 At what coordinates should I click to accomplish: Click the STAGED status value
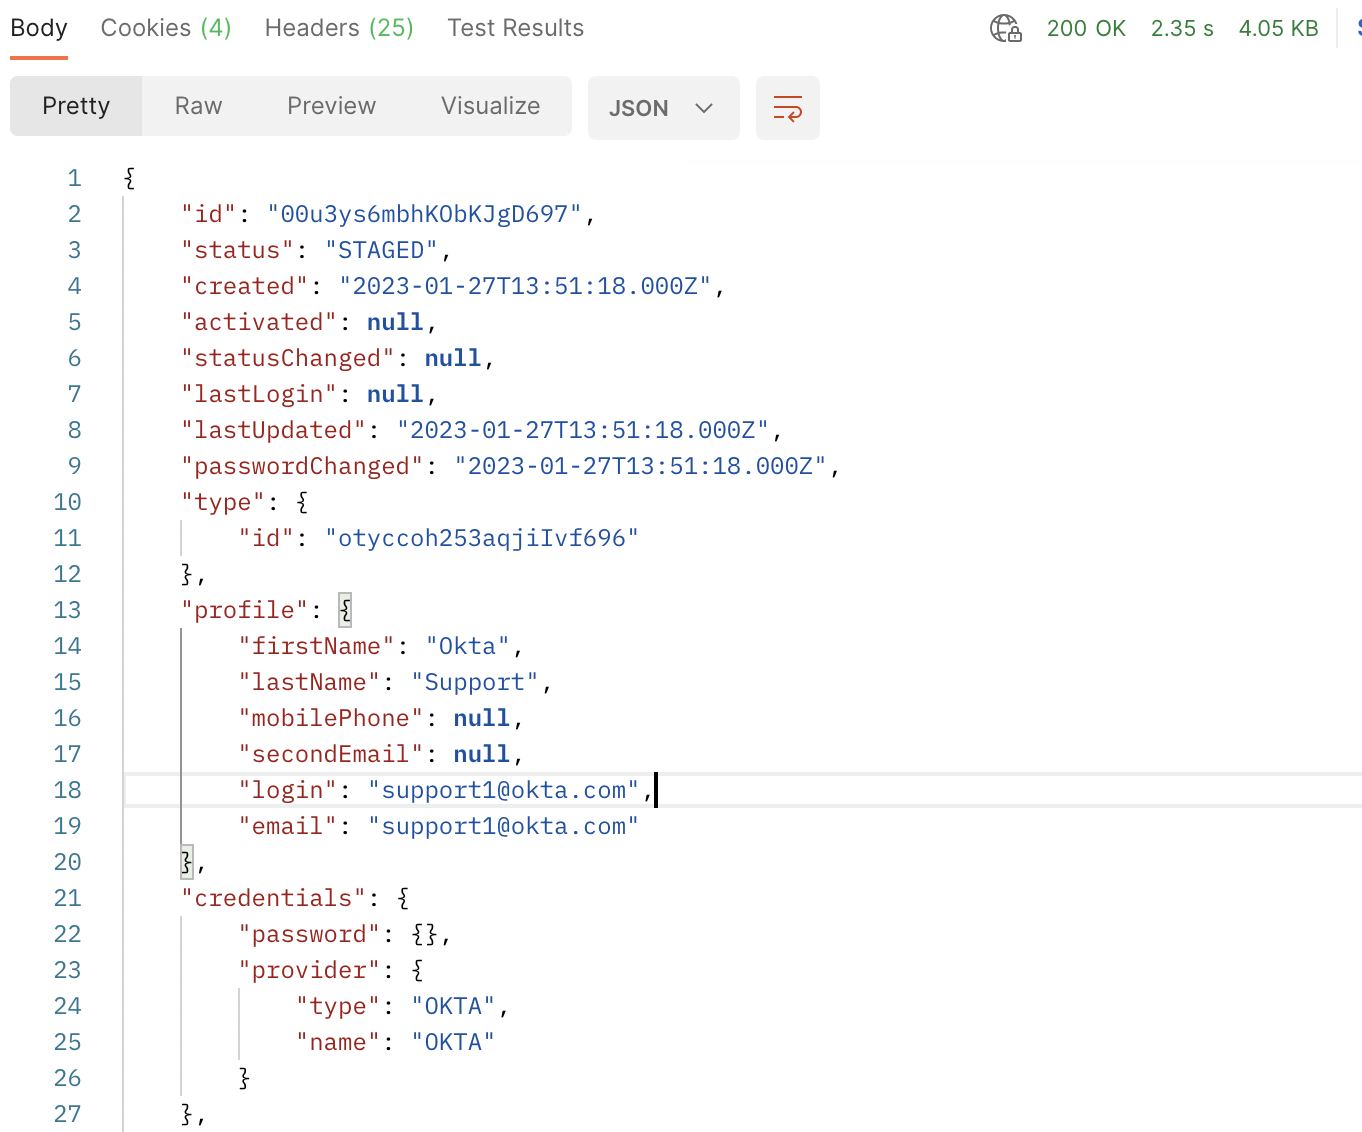(x=381, y=250)
